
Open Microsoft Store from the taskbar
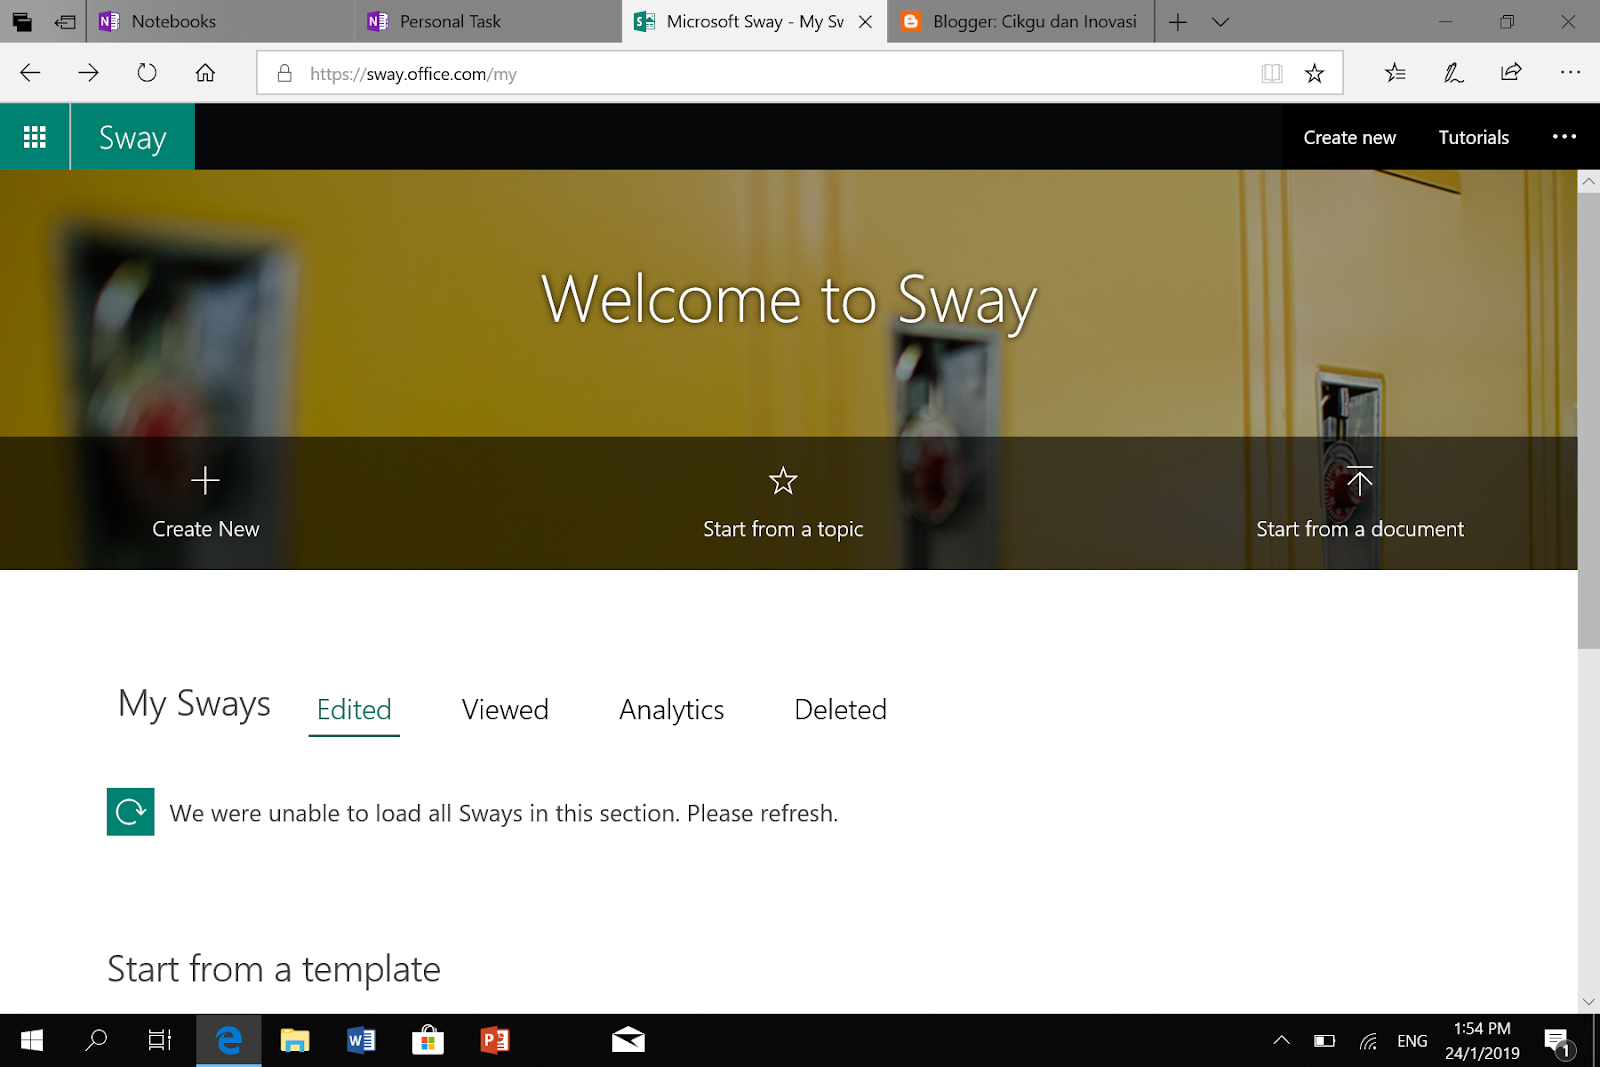pyautogui.click(x=427, y=1041)
